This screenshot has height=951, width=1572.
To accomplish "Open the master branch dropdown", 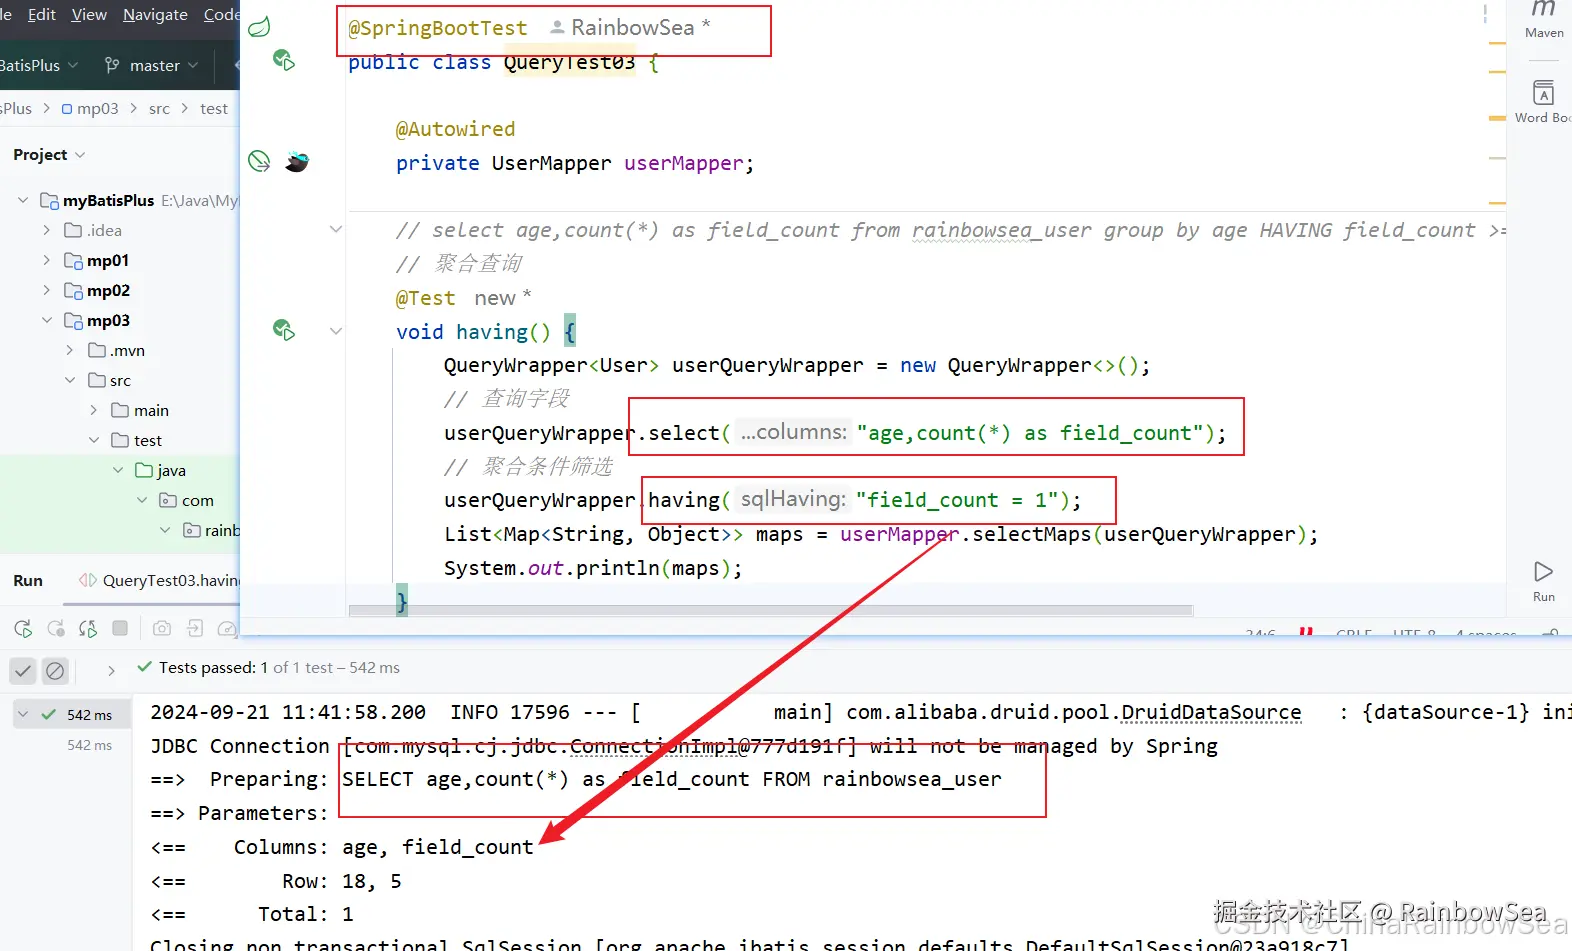I will pos(152,65).
